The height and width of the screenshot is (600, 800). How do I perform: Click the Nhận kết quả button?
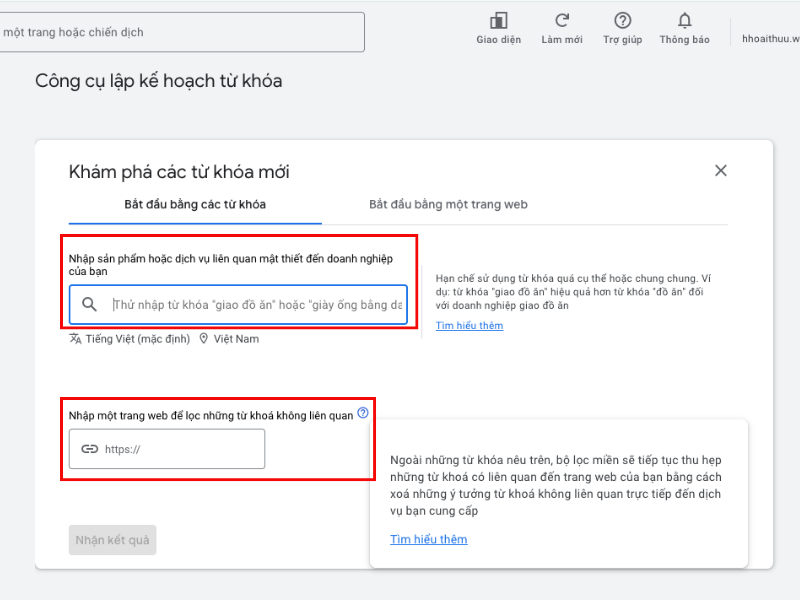click(112, 540)
